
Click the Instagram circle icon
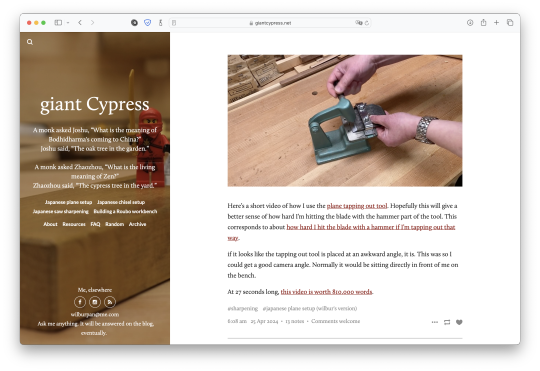pyautogui.click(x=95, y=302)
